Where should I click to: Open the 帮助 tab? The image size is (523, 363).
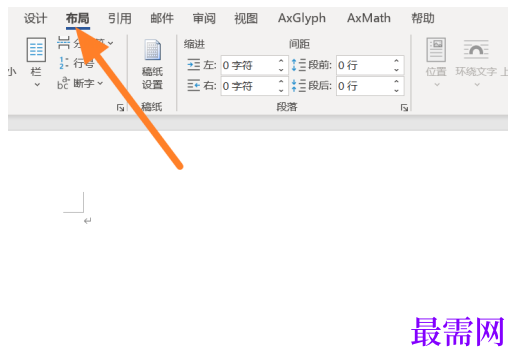coord(423,18)
